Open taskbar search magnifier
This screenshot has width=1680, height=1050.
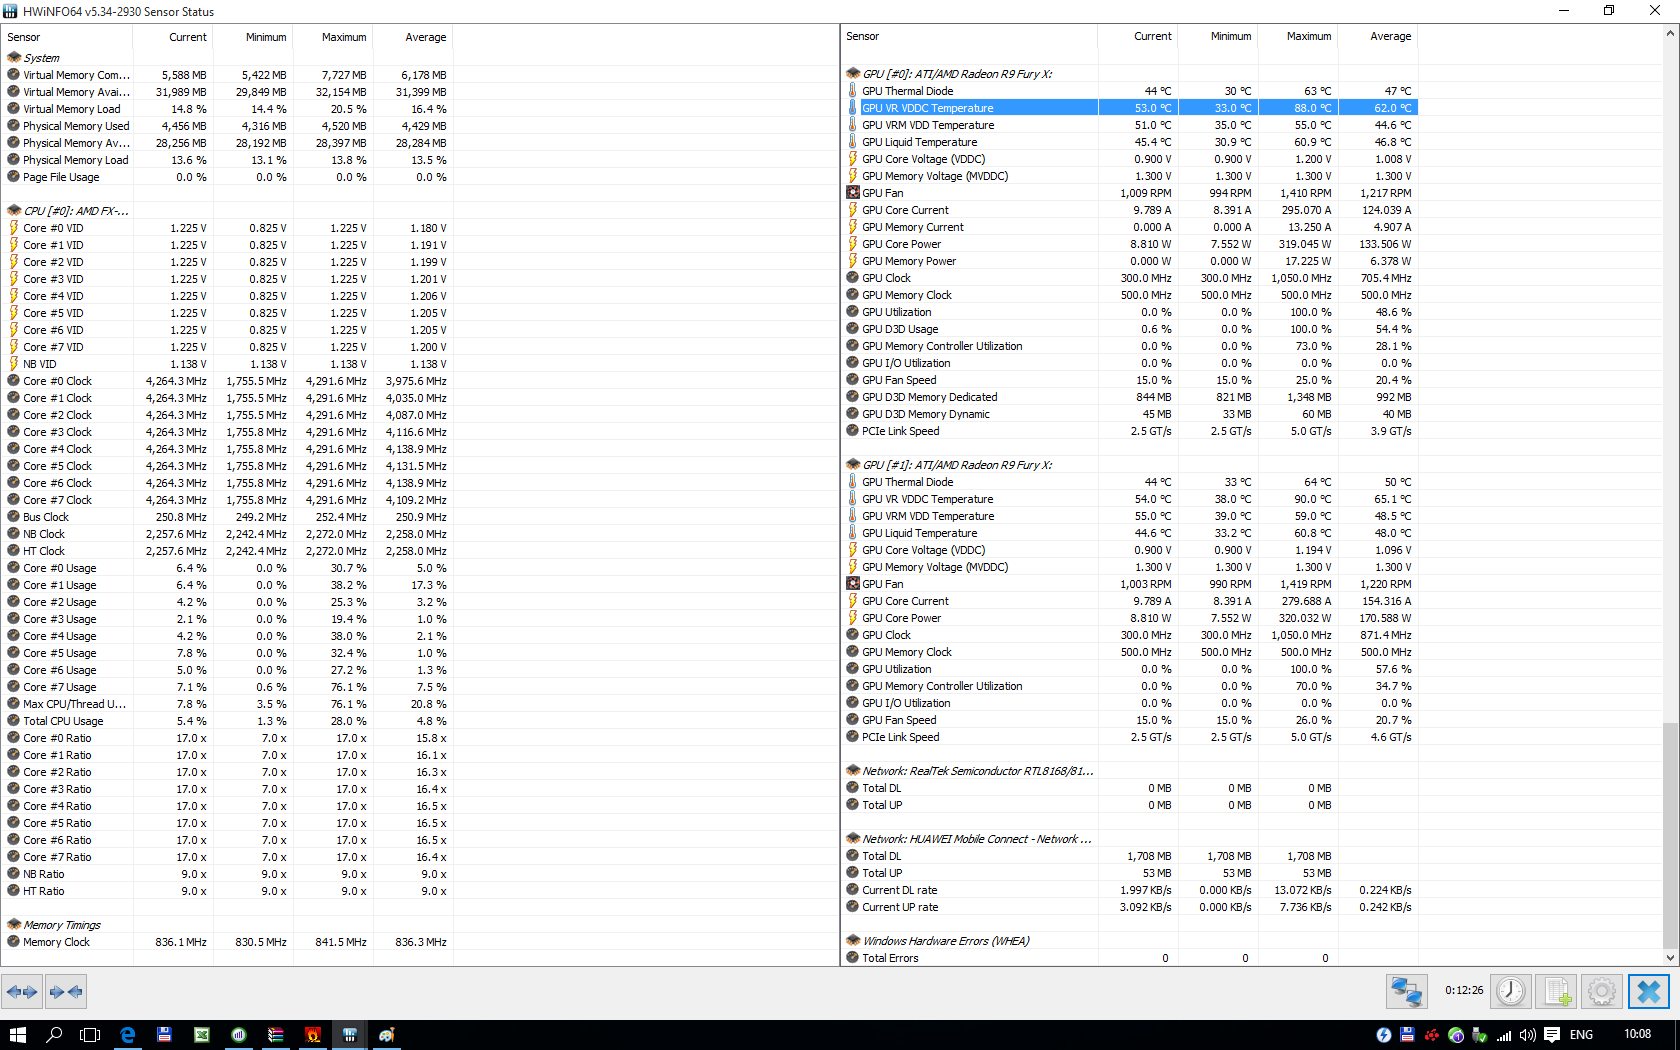click(x=55, y=1035)
